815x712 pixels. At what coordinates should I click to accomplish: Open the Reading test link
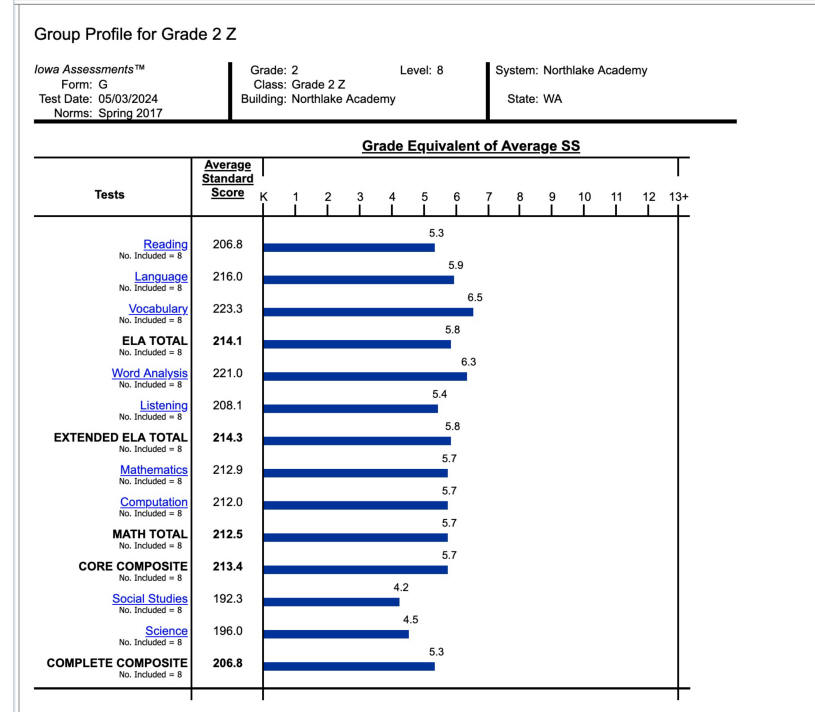tap(165, 244)
